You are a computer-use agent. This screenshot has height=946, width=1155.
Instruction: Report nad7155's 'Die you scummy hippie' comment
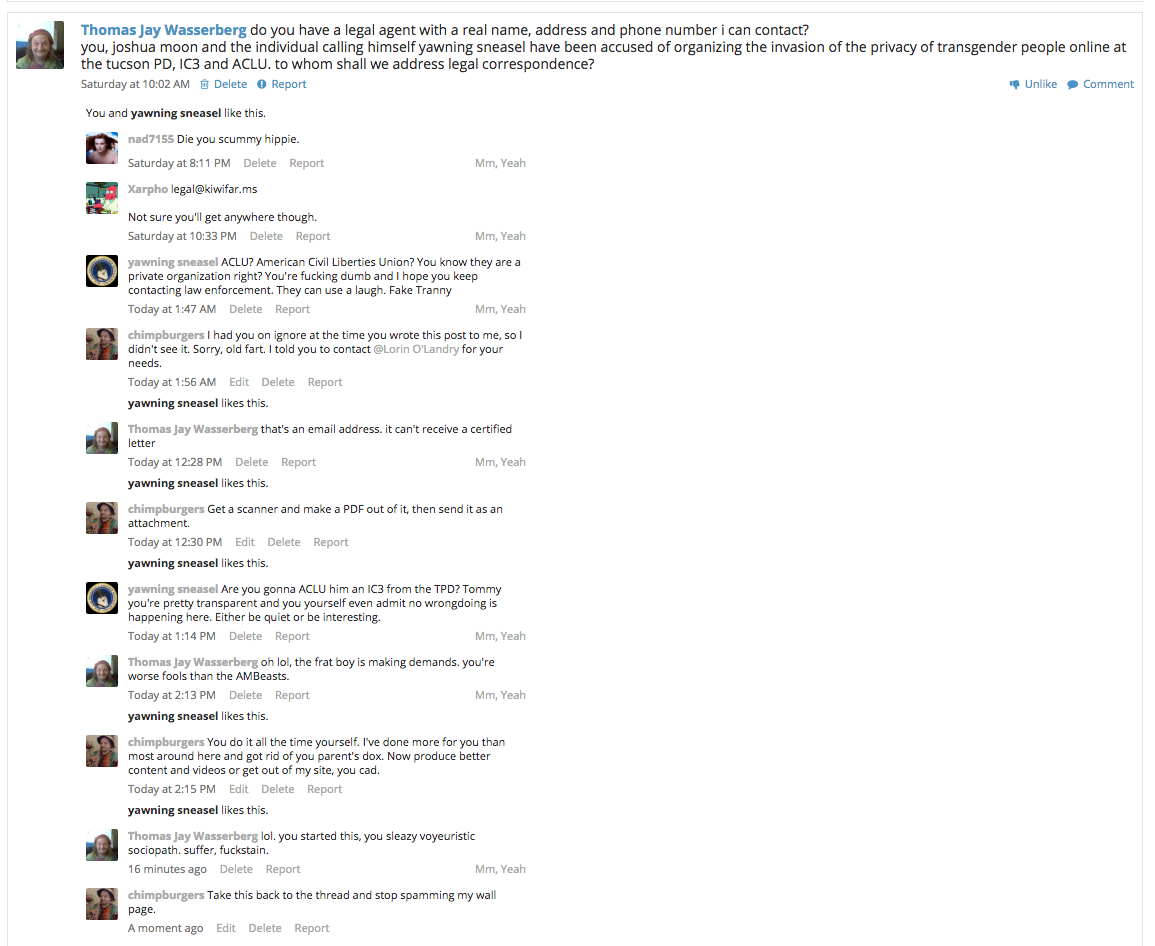[x=306, y=163]
